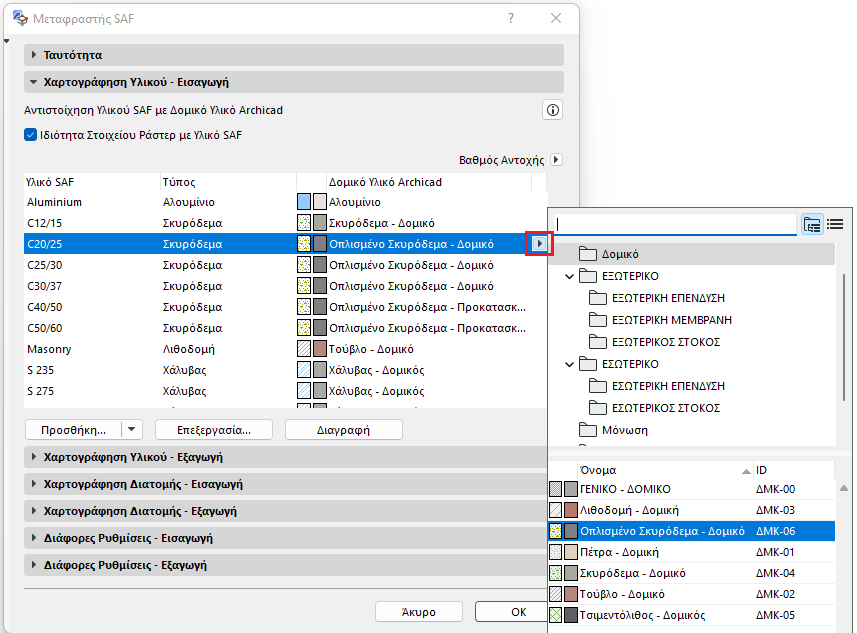The height and width of the screenshot is (633, 857).
Task: Expand Χαρτογράφηση Διατομής - Εξαγωγή section
Action: coord(34,511)
